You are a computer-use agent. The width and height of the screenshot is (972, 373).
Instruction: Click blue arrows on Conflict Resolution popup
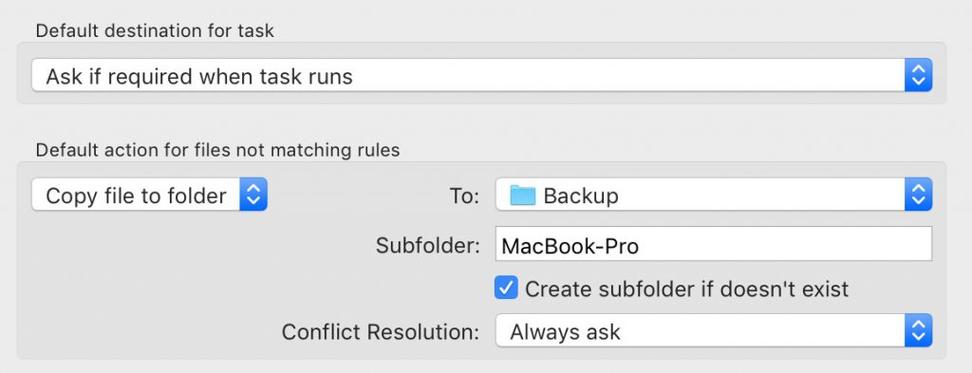(x=918, y=331)
